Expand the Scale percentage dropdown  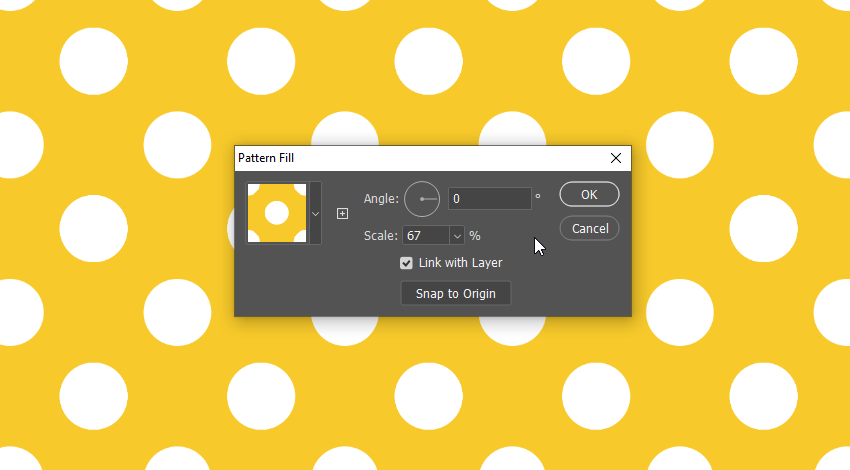click(458, 236)
